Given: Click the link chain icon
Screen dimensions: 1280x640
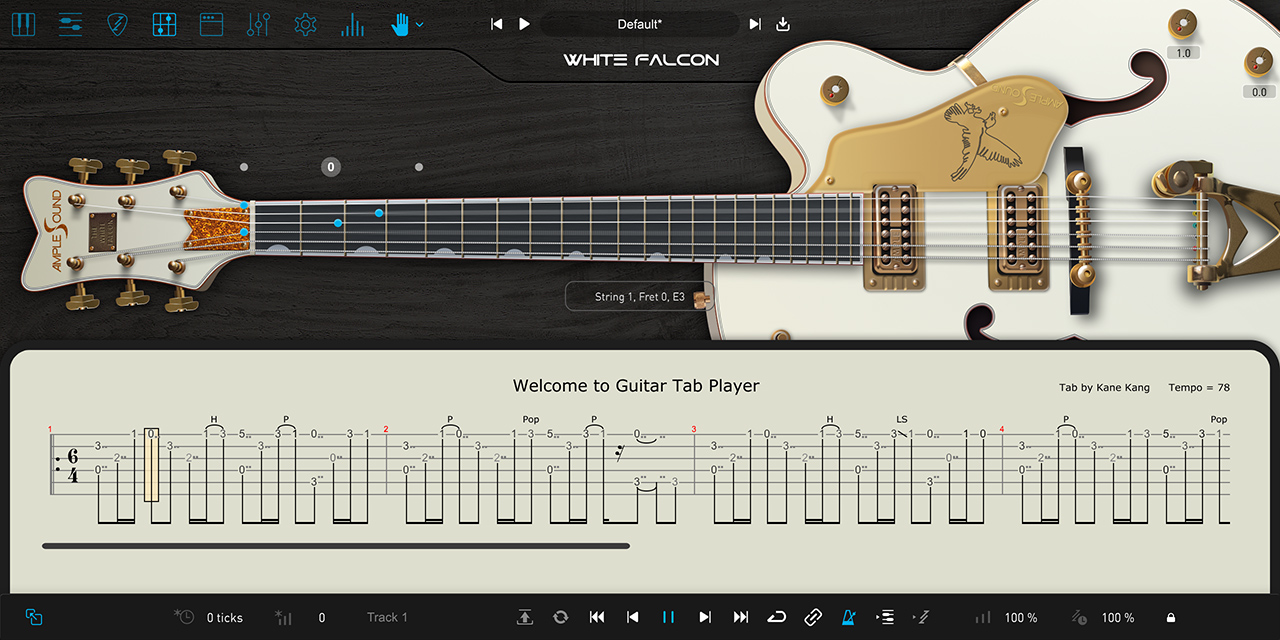Looking at the screenshot, I should pyautogui.click(x=813, y=617).
